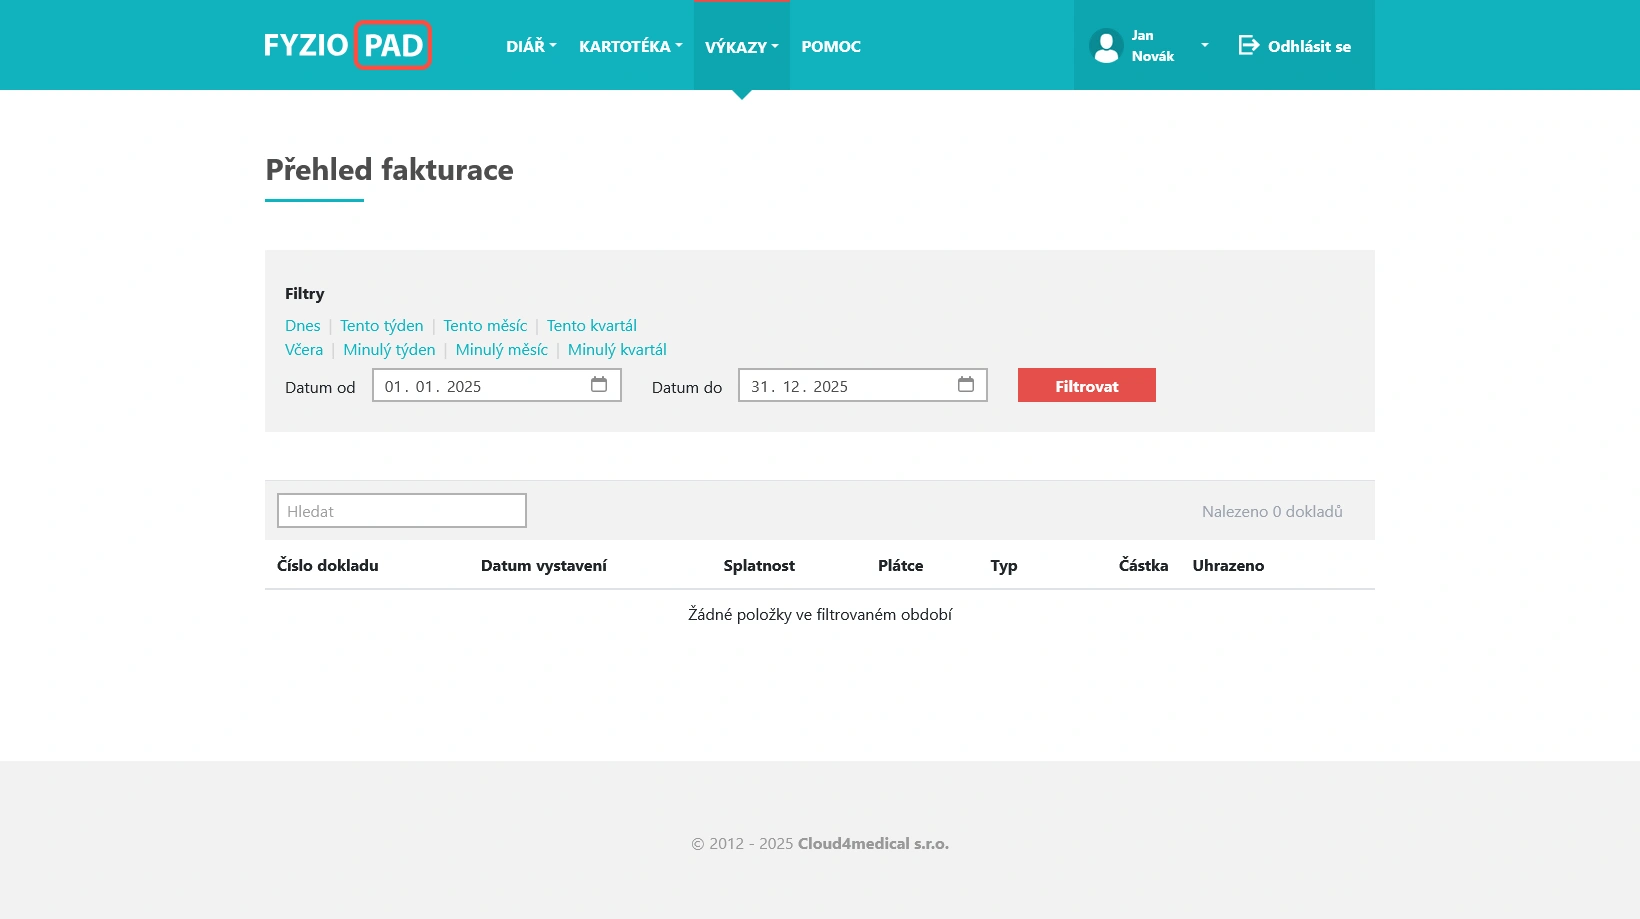Screen dimensions: 1640x919
Task: Apply the Včera filter link
Action: click(304, 349)
